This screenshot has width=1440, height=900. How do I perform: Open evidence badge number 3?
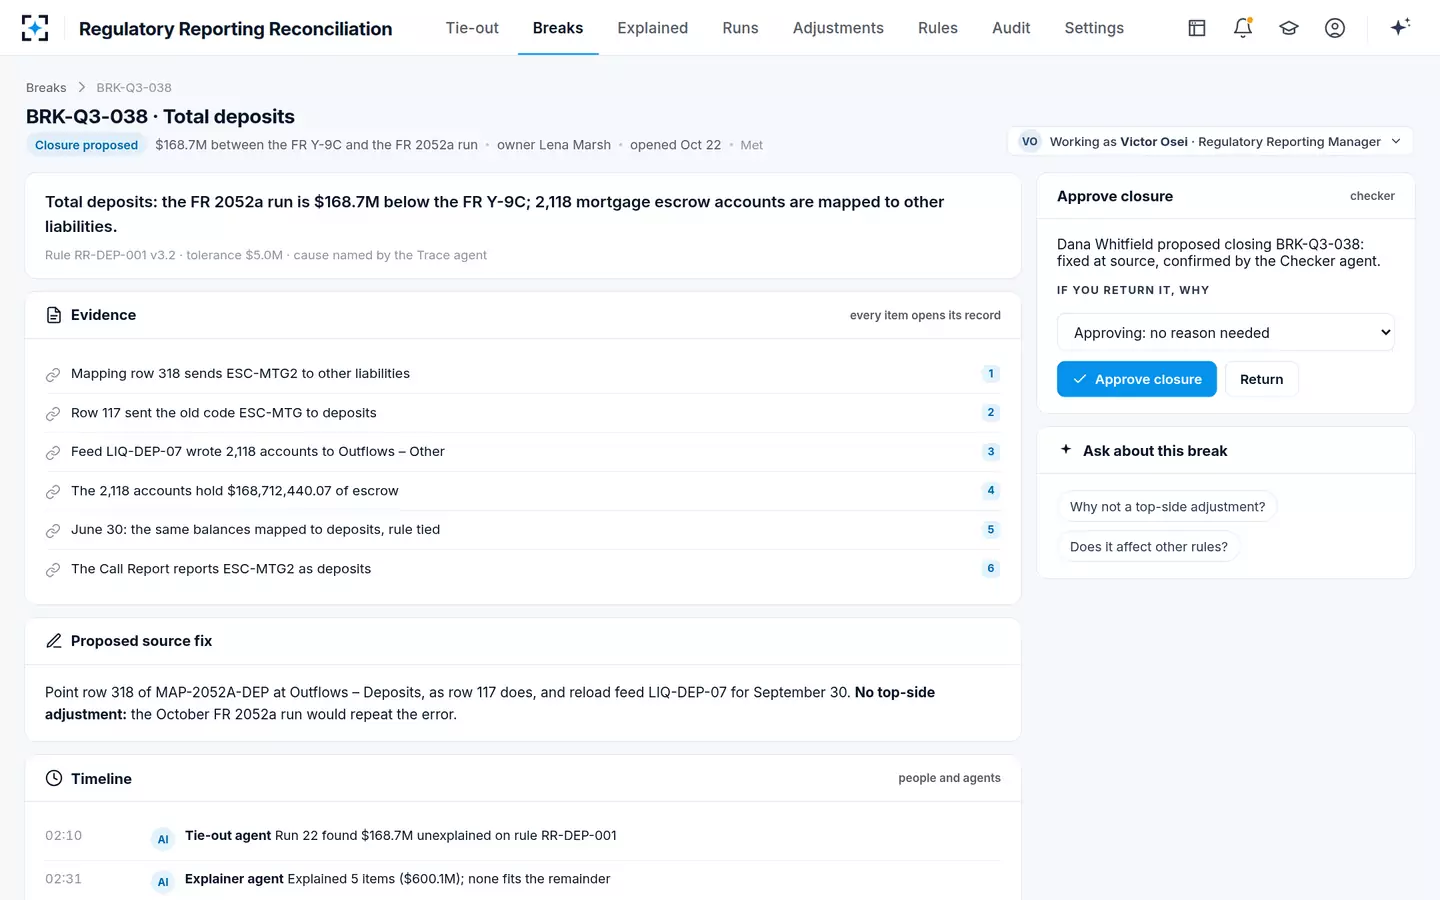click(991, 451)
